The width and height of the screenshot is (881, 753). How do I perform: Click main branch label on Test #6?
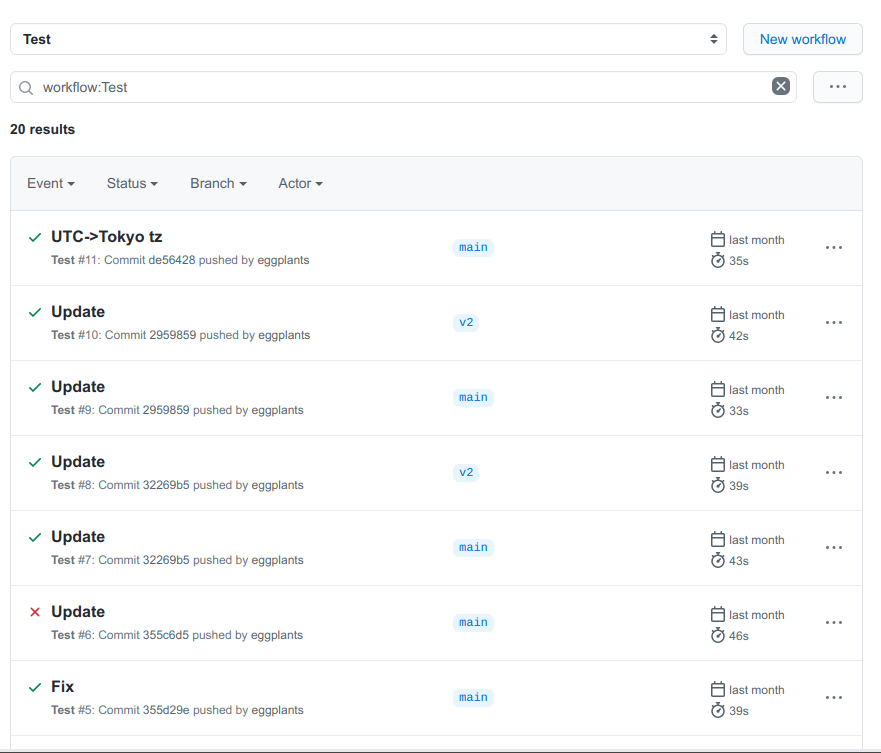(x=473, y=623)
